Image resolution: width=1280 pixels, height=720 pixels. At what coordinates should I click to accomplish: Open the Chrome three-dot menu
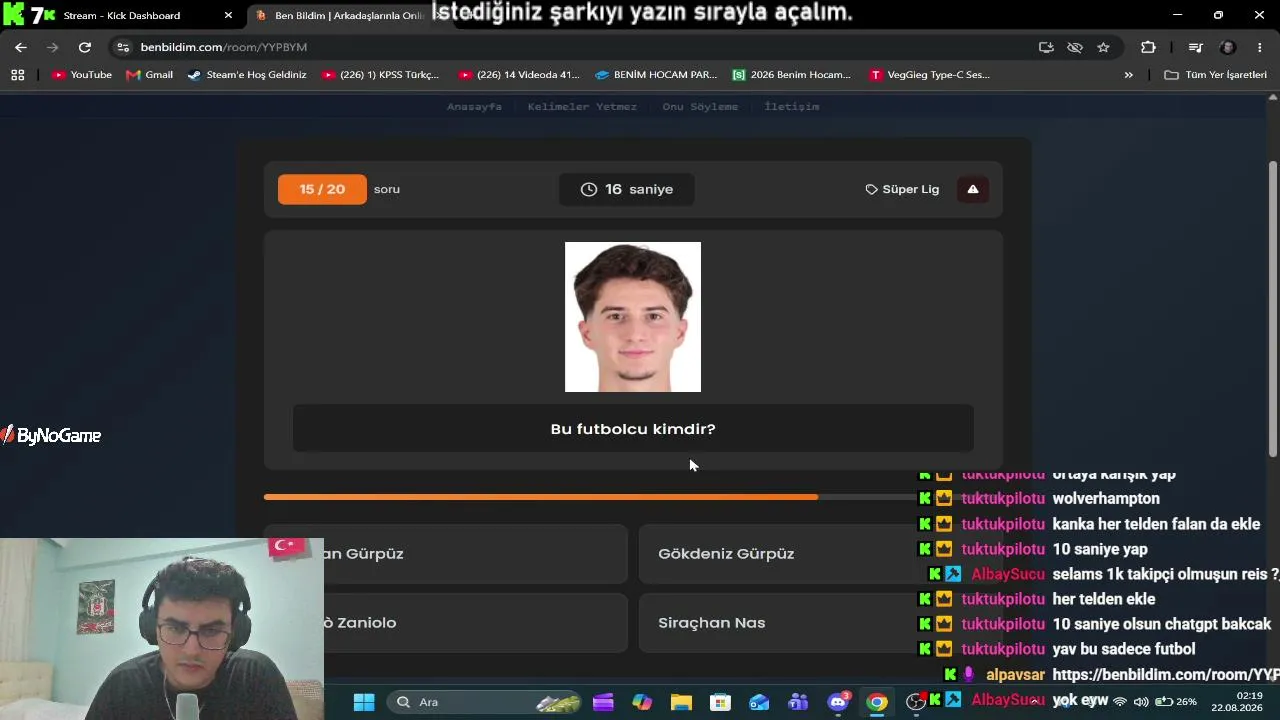[1259, 47]
